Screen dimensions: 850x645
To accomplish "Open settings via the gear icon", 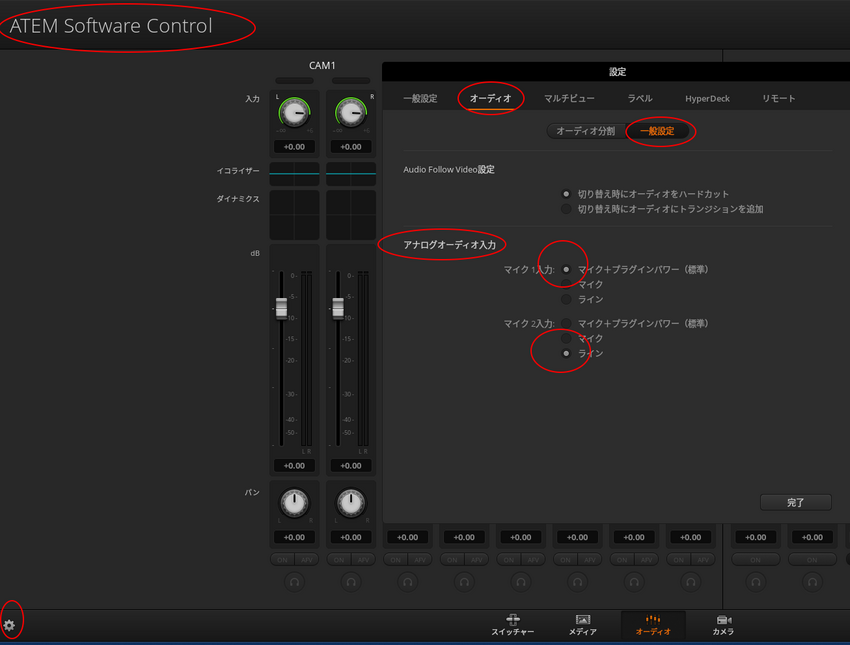I will pos(9,625).
